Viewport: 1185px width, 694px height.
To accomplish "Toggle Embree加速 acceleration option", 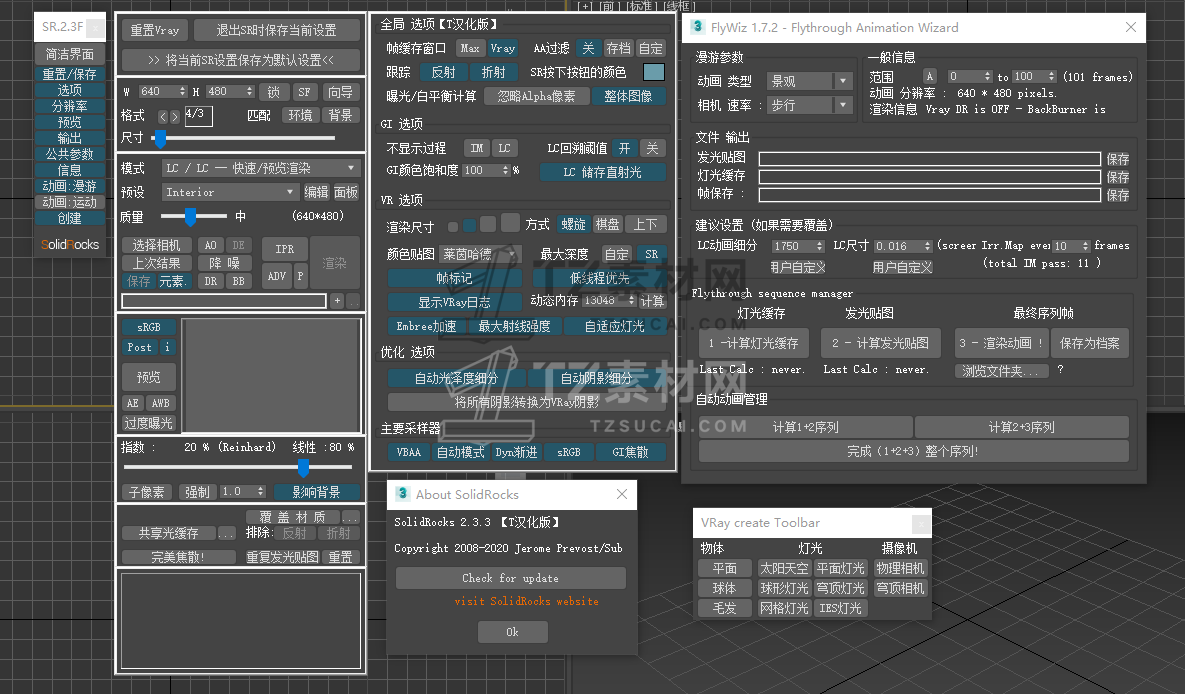I will click(425, 326).
